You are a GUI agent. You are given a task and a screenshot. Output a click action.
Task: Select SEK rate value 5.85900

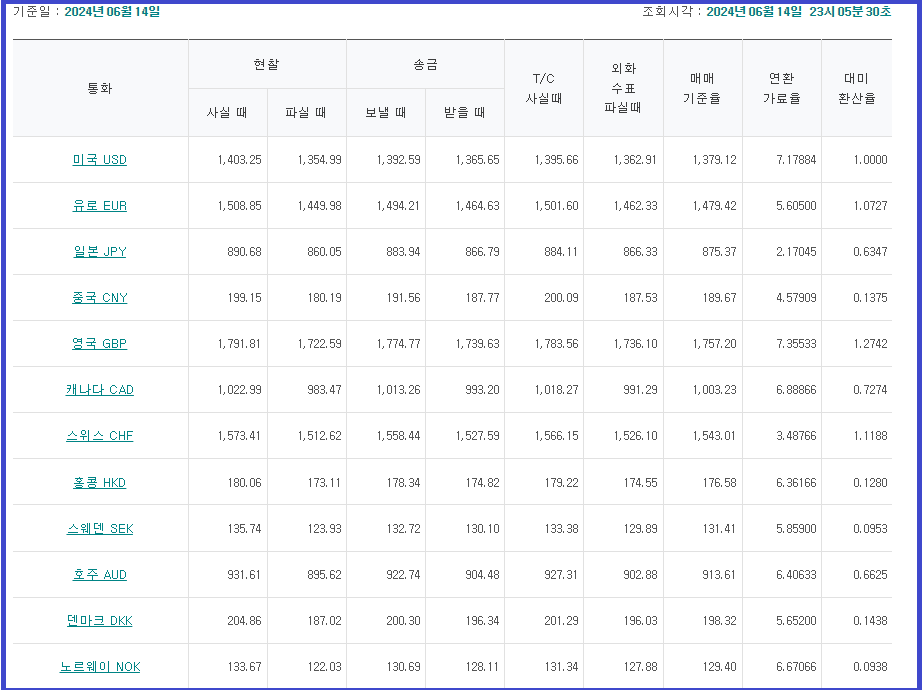coord(796,529)
